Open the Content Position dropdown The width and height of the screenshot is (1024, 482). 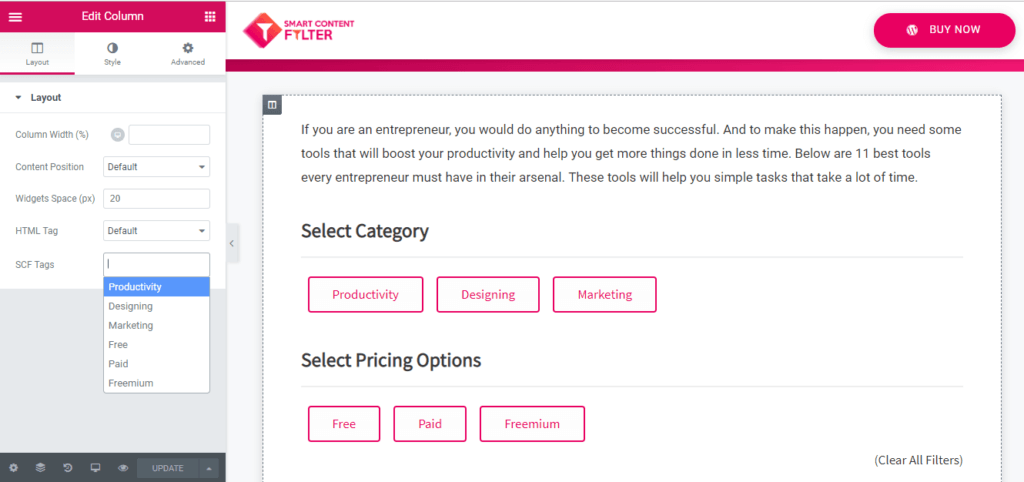point(157,167)
